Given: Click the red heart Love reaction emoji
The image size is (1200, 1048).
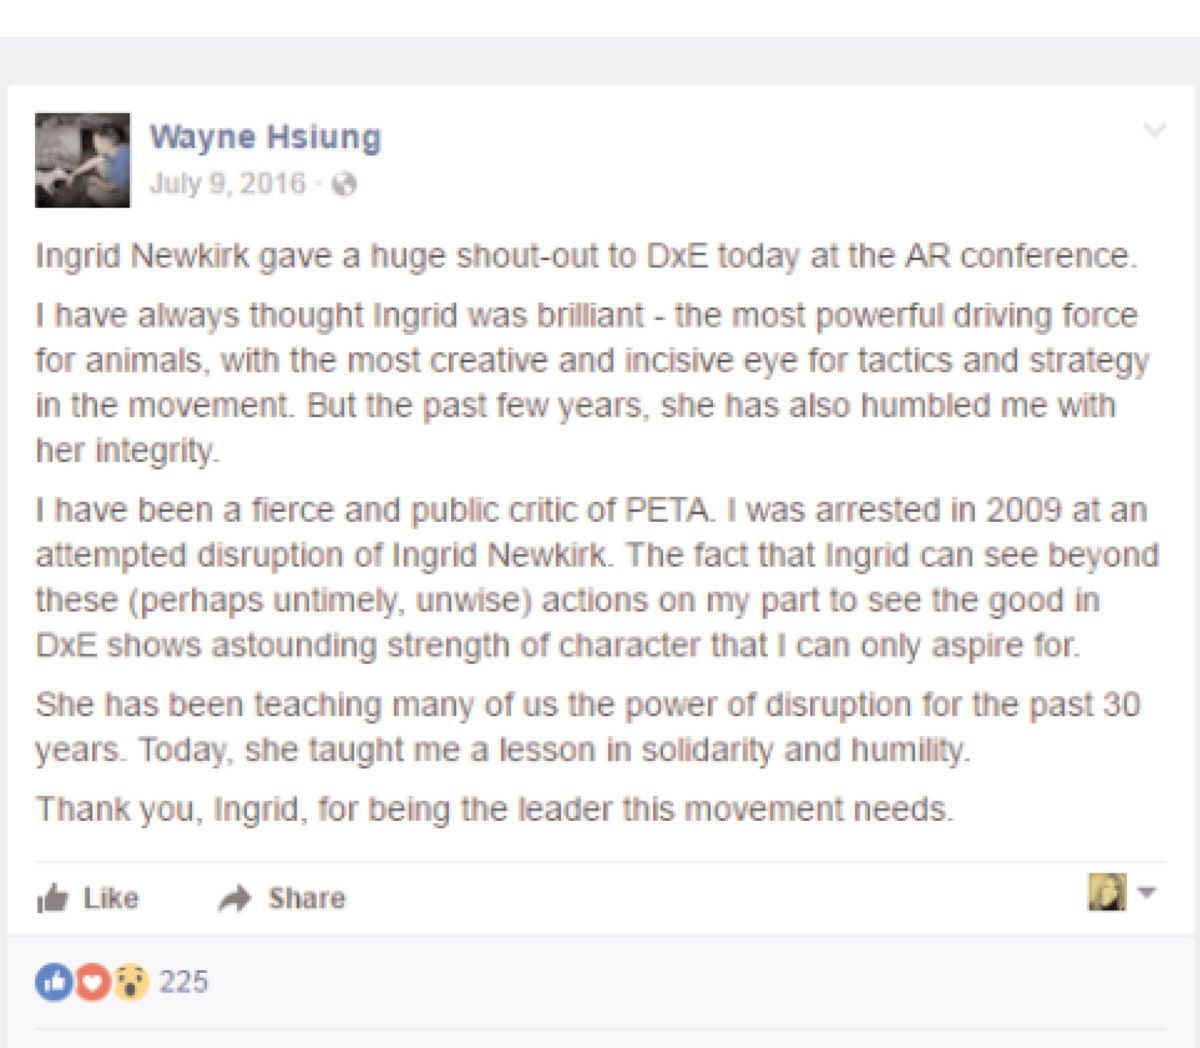Looking at the screenshot, I should [x=91, y=982].
